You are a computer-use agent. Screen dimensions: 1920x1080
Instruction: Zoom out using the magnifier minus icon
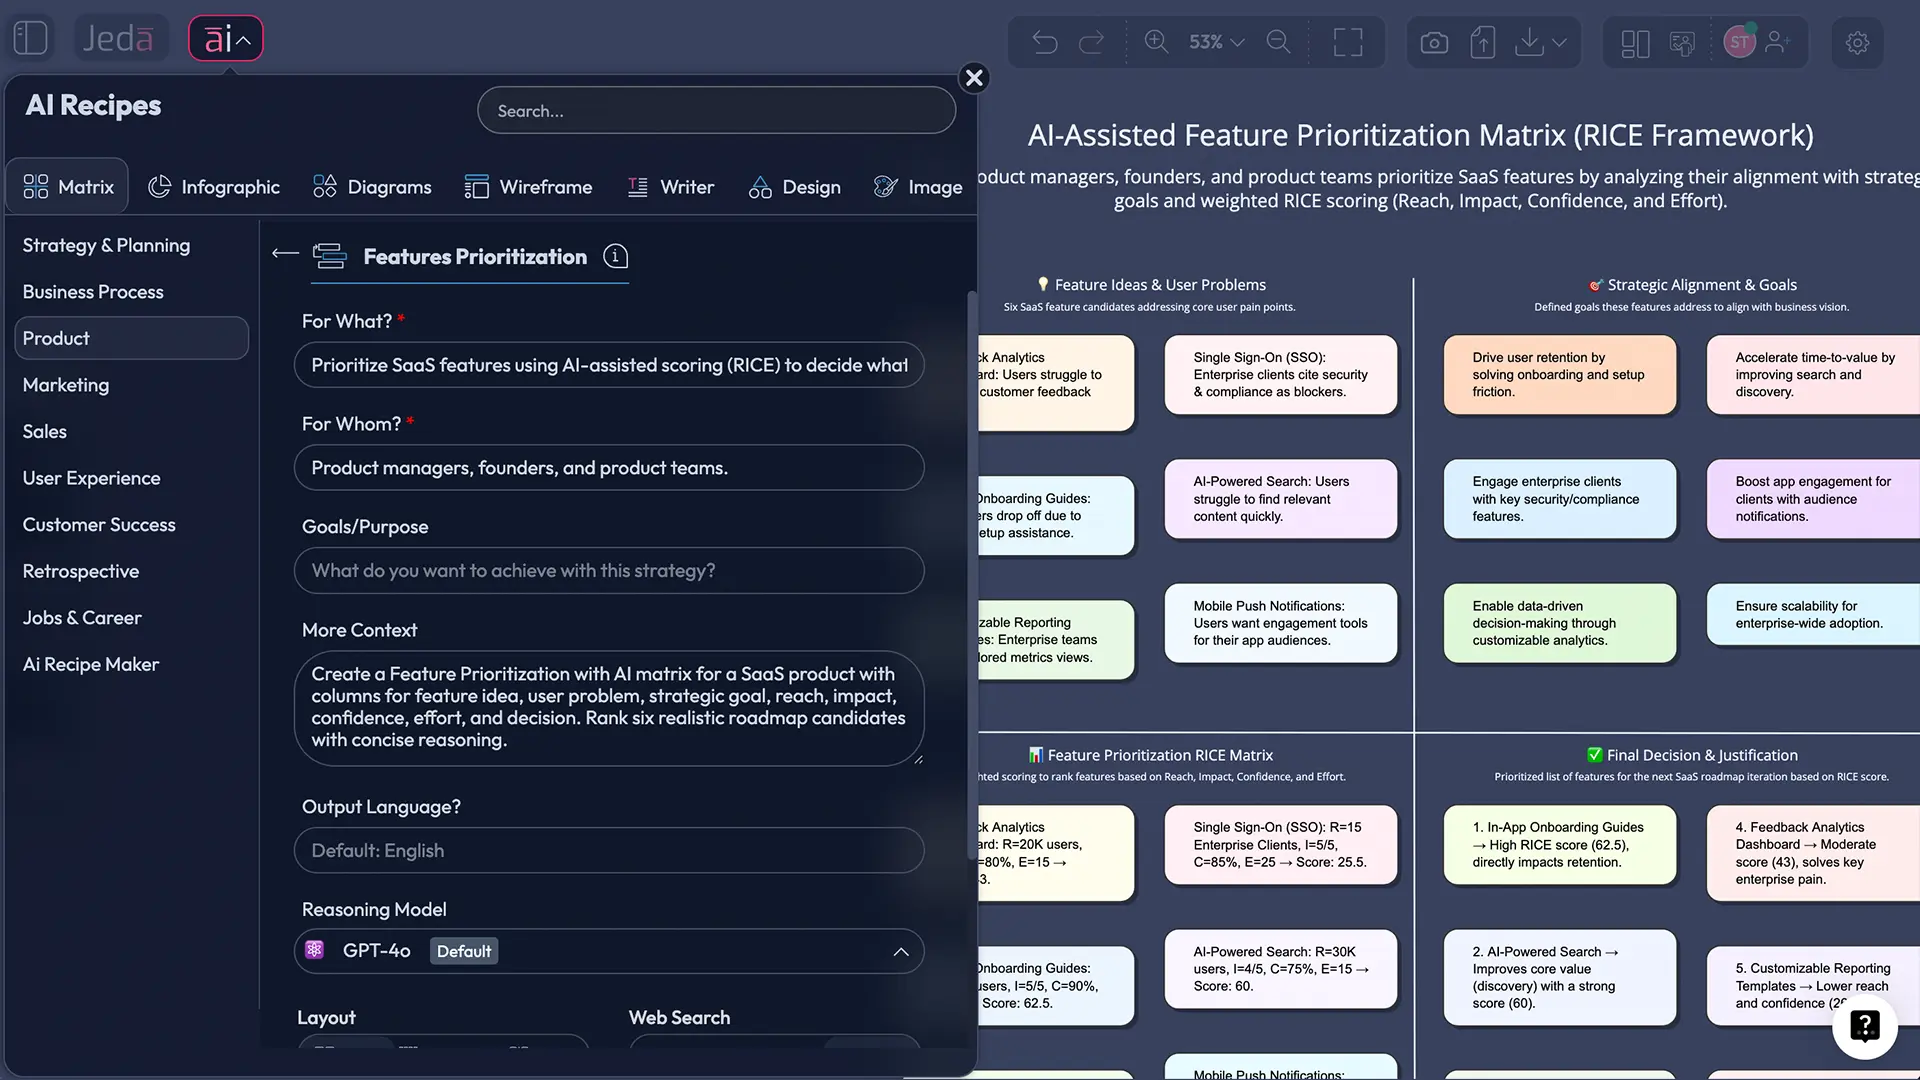click(x=1279, y=42)
